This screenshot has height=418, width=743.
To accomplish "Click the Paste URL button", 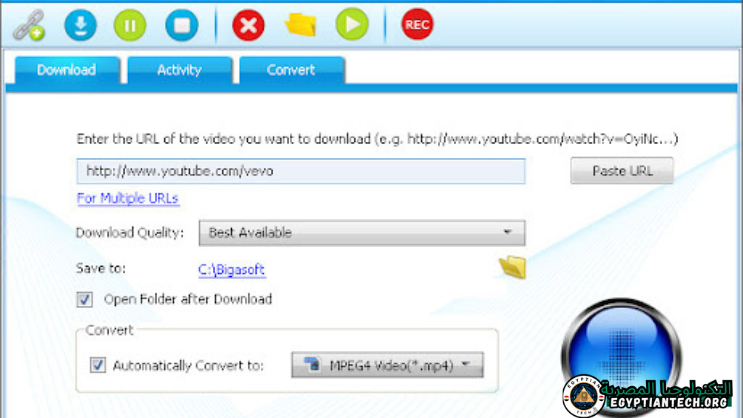I will tap(622, 171).
